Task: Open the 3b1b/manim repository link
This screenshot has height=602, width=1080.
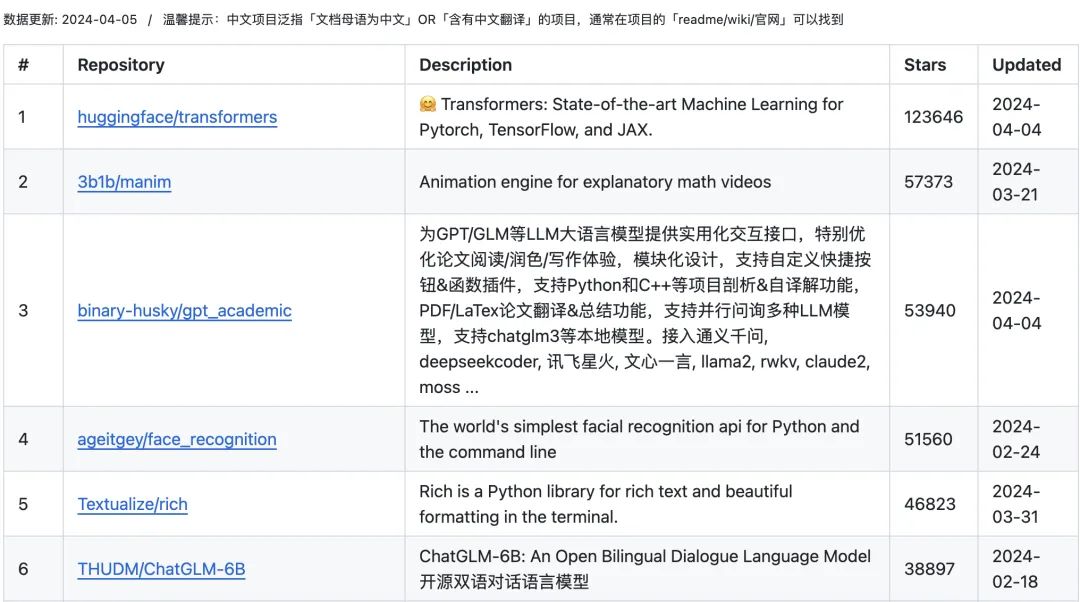Action: [x=123, y=182]
